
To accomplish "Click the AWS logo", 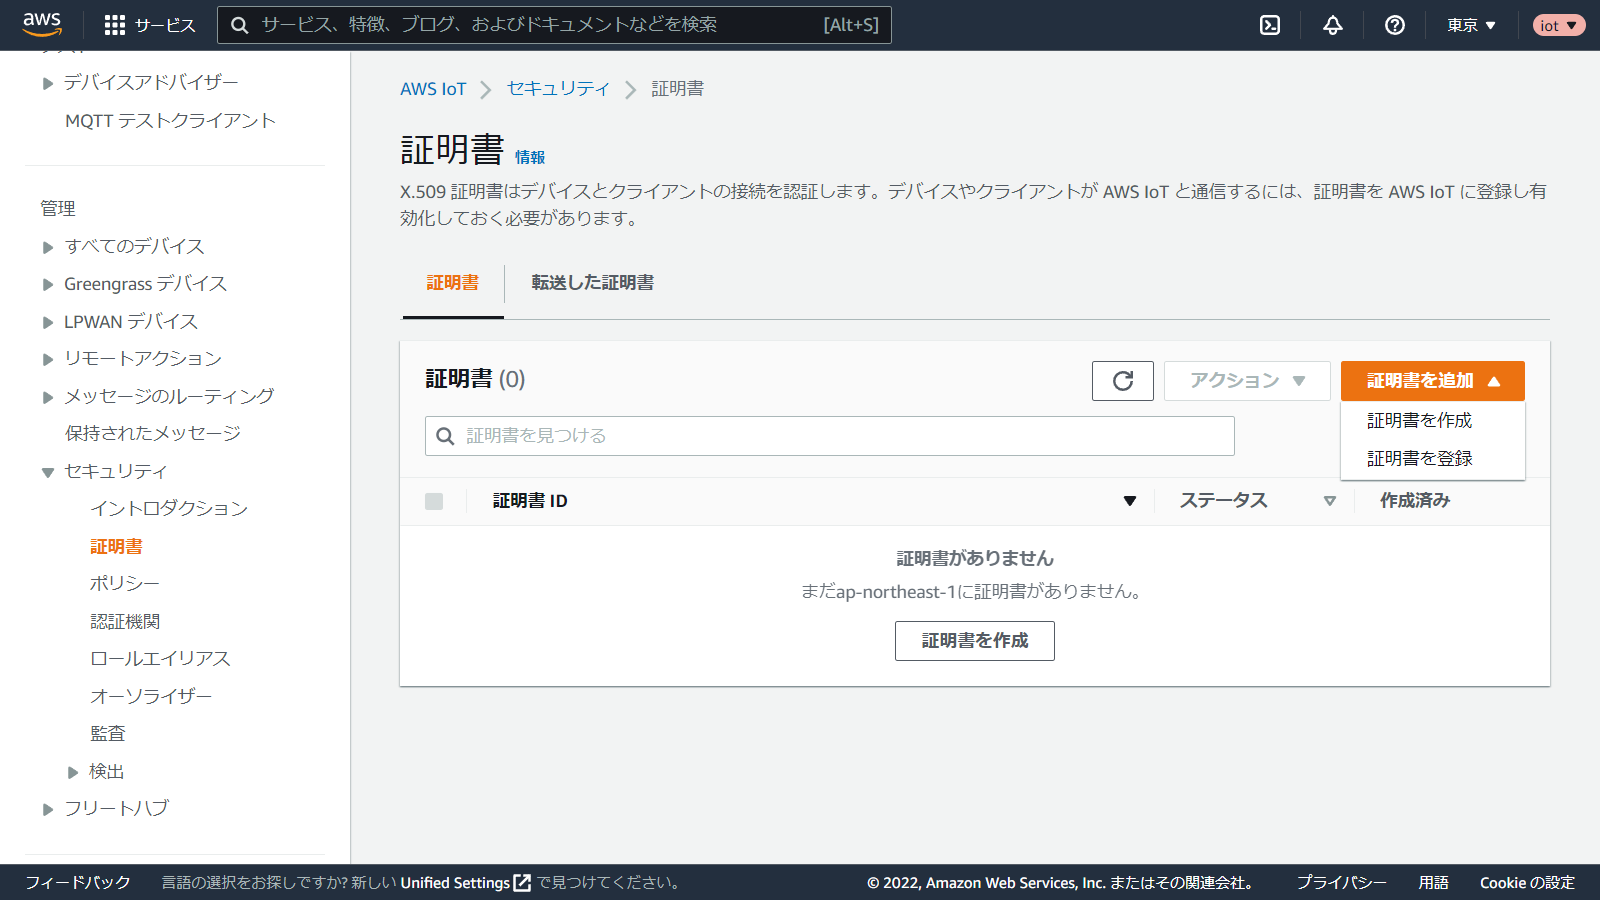I will (42, 24).
